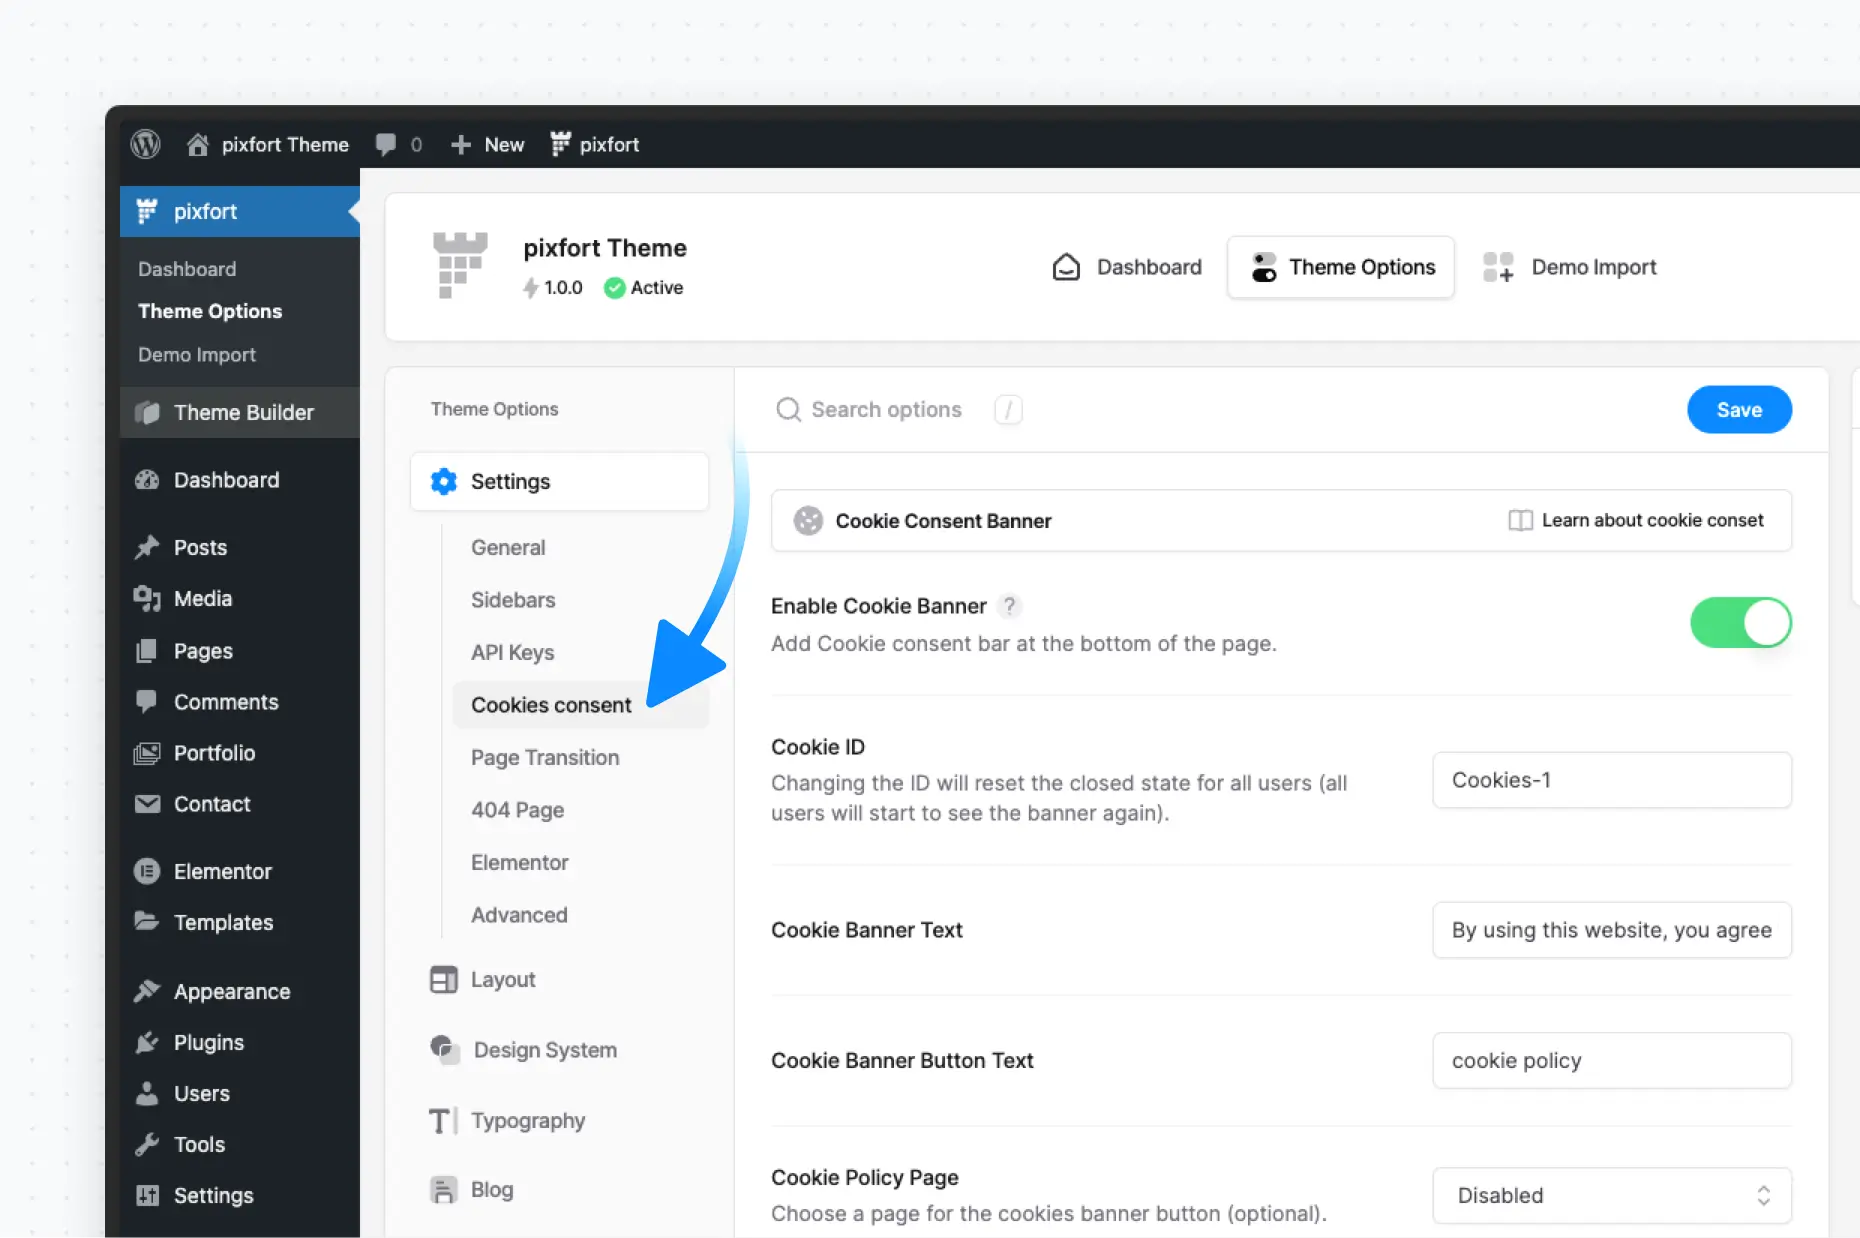Image resolution: width=1860 pixels, height=1238 pixels.
Task: Click the Users icon in the sidebar
Action: (147, 1093)
